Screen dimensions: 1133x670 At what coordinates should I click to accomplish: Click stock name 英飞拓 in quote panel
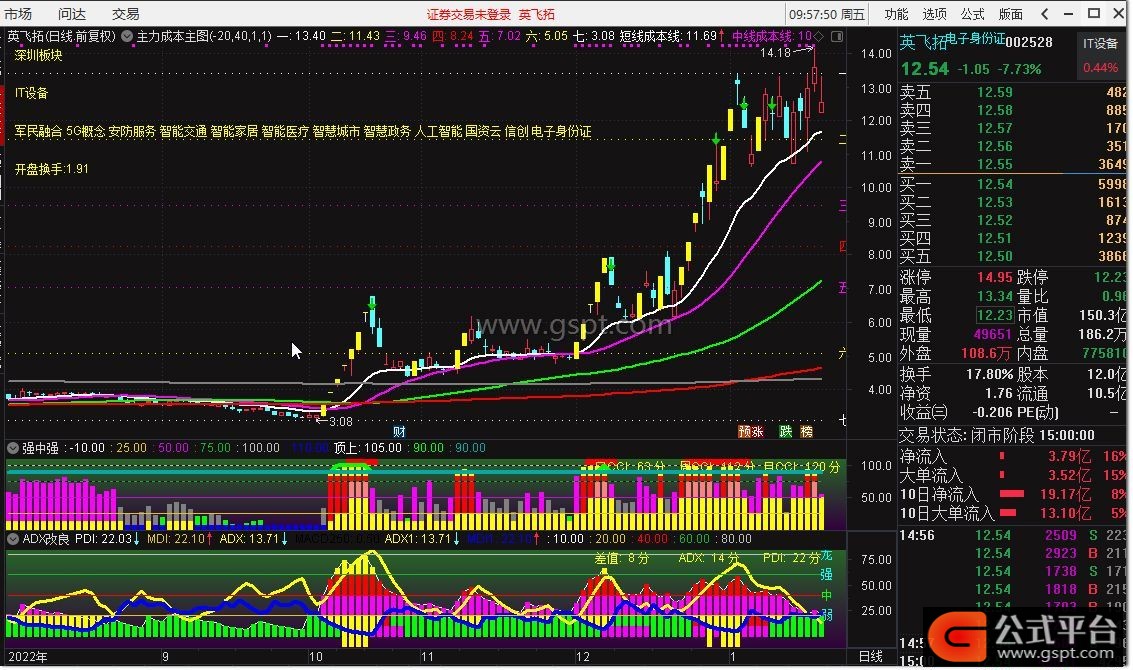(923, 43)
